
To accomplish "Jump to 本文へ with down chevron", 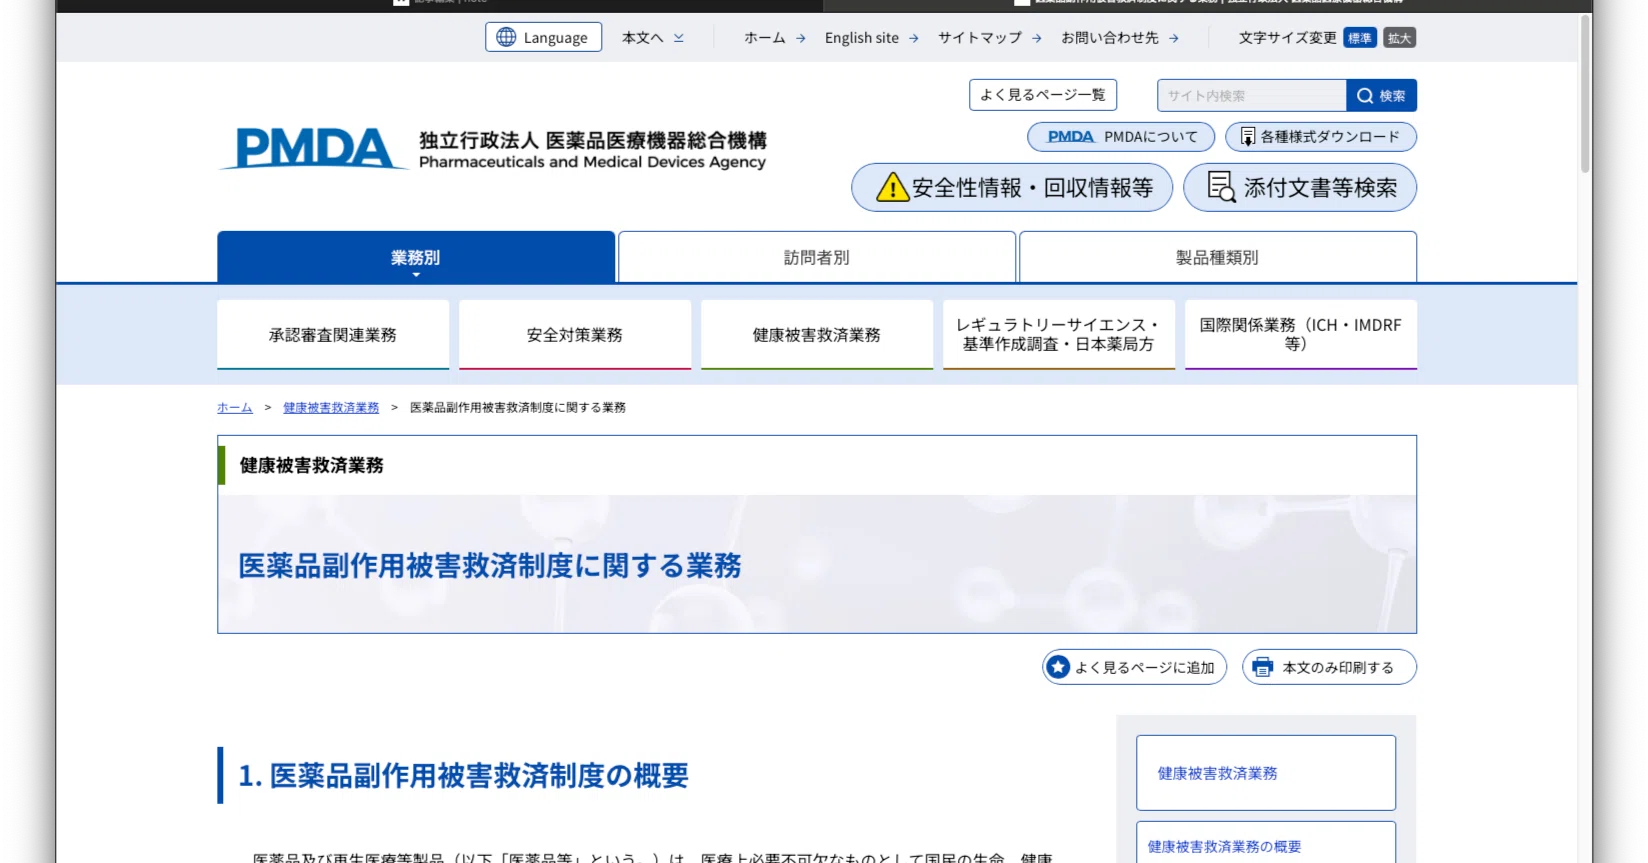I will [x=653, y=38].
